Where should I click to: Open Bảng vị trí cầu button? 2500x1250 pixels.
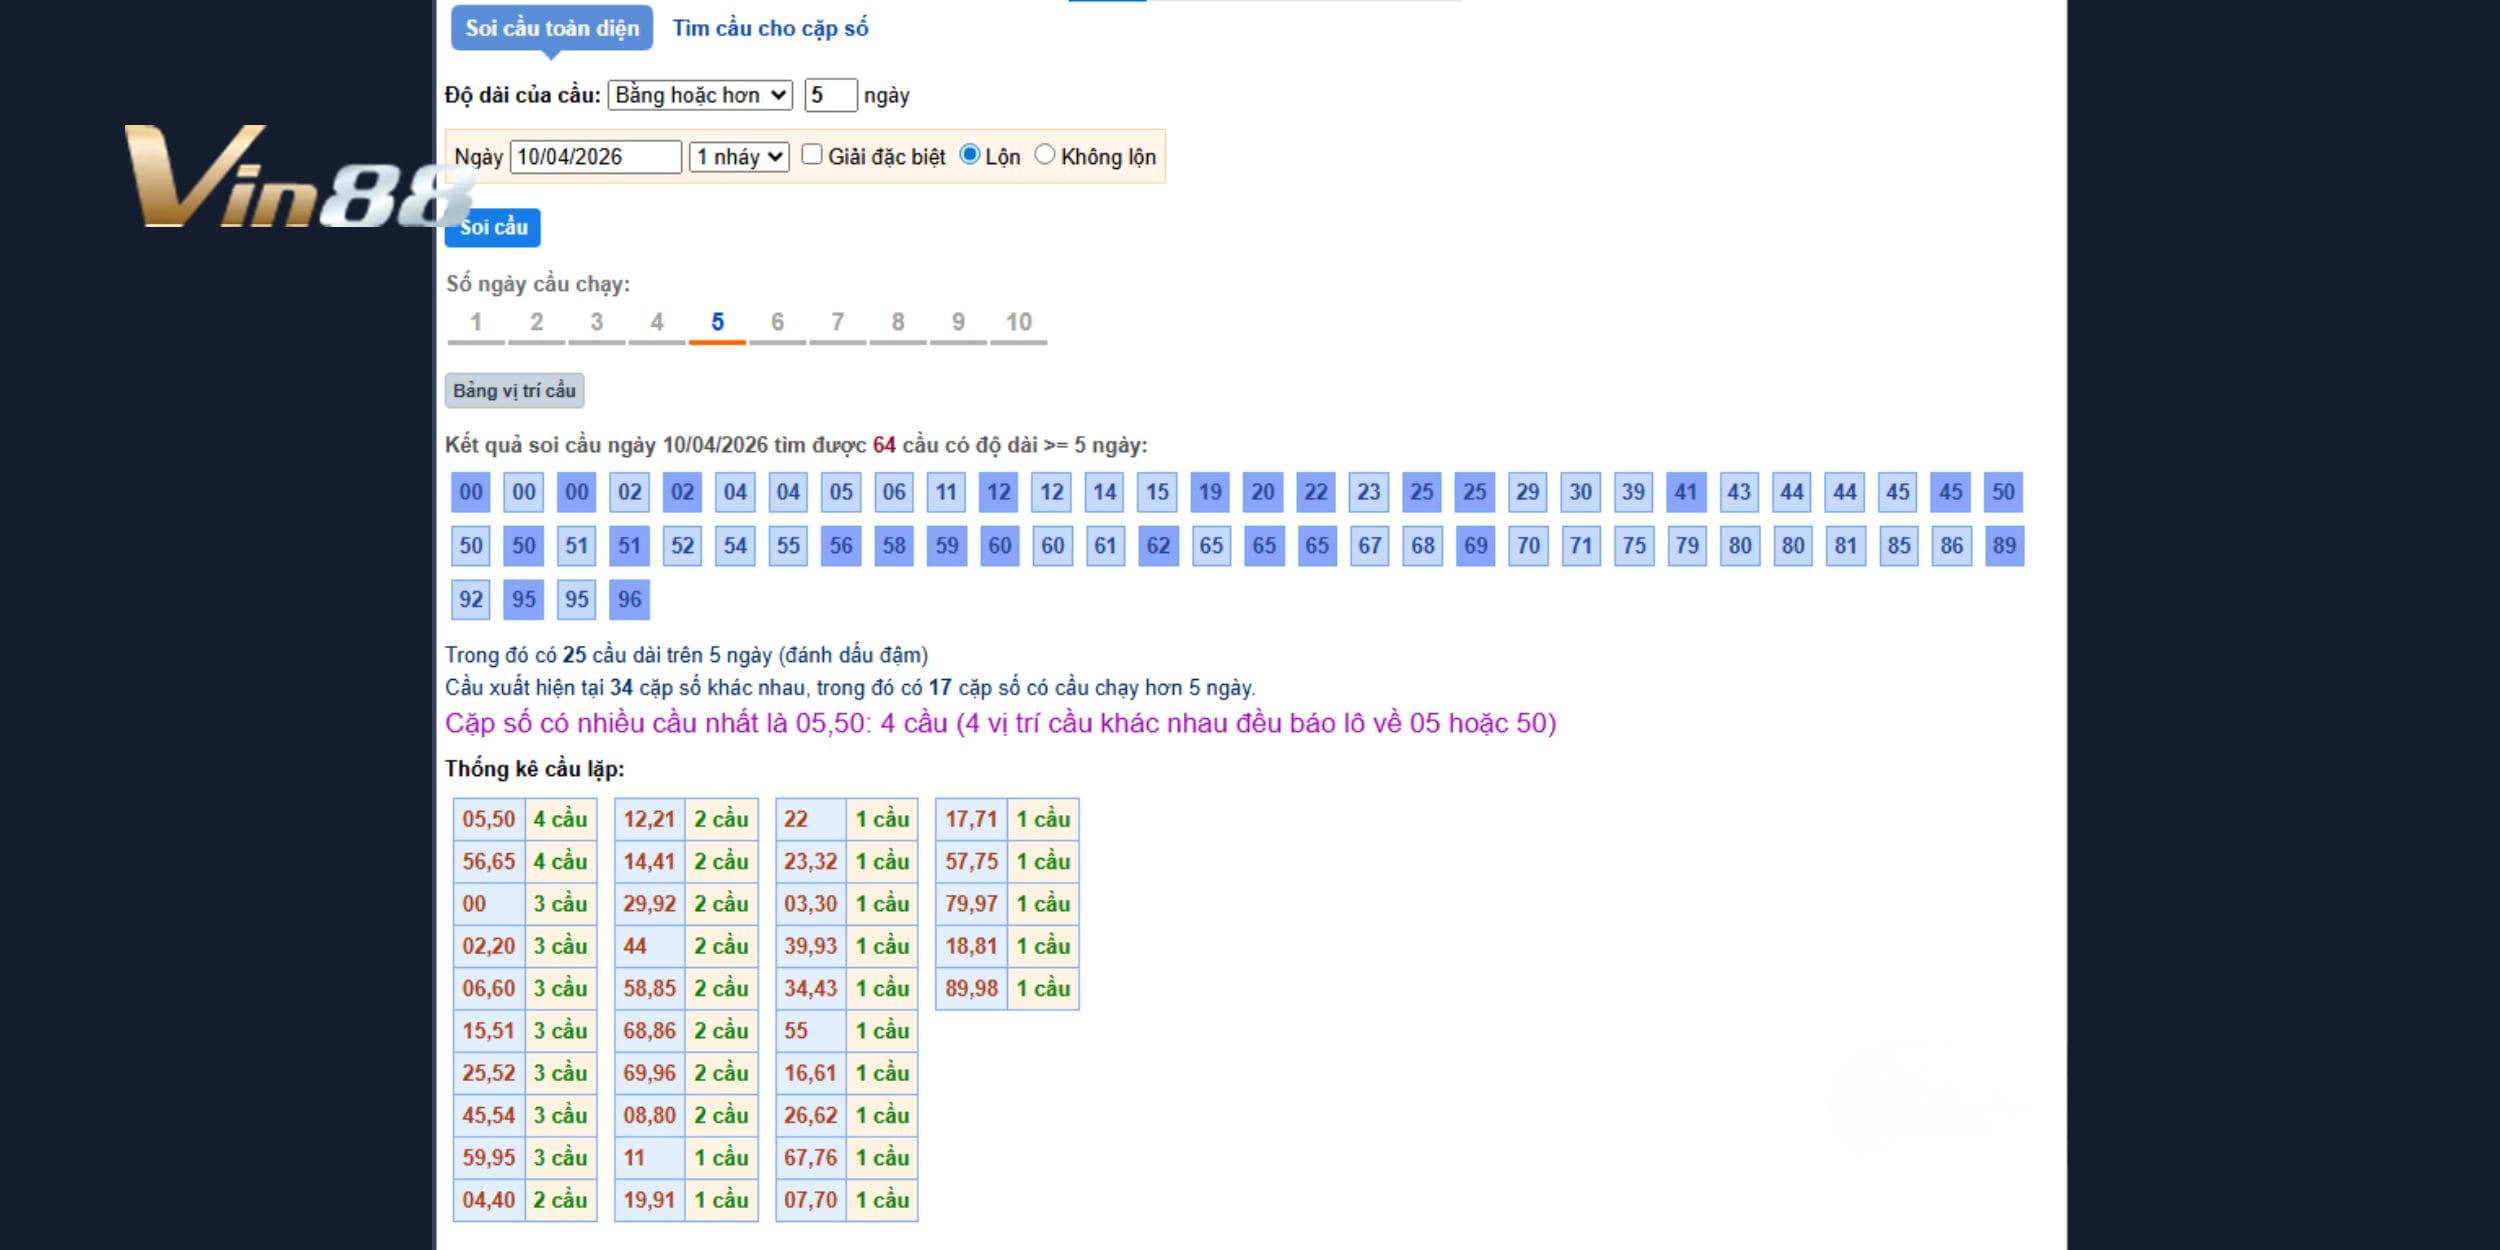(514, 390)
